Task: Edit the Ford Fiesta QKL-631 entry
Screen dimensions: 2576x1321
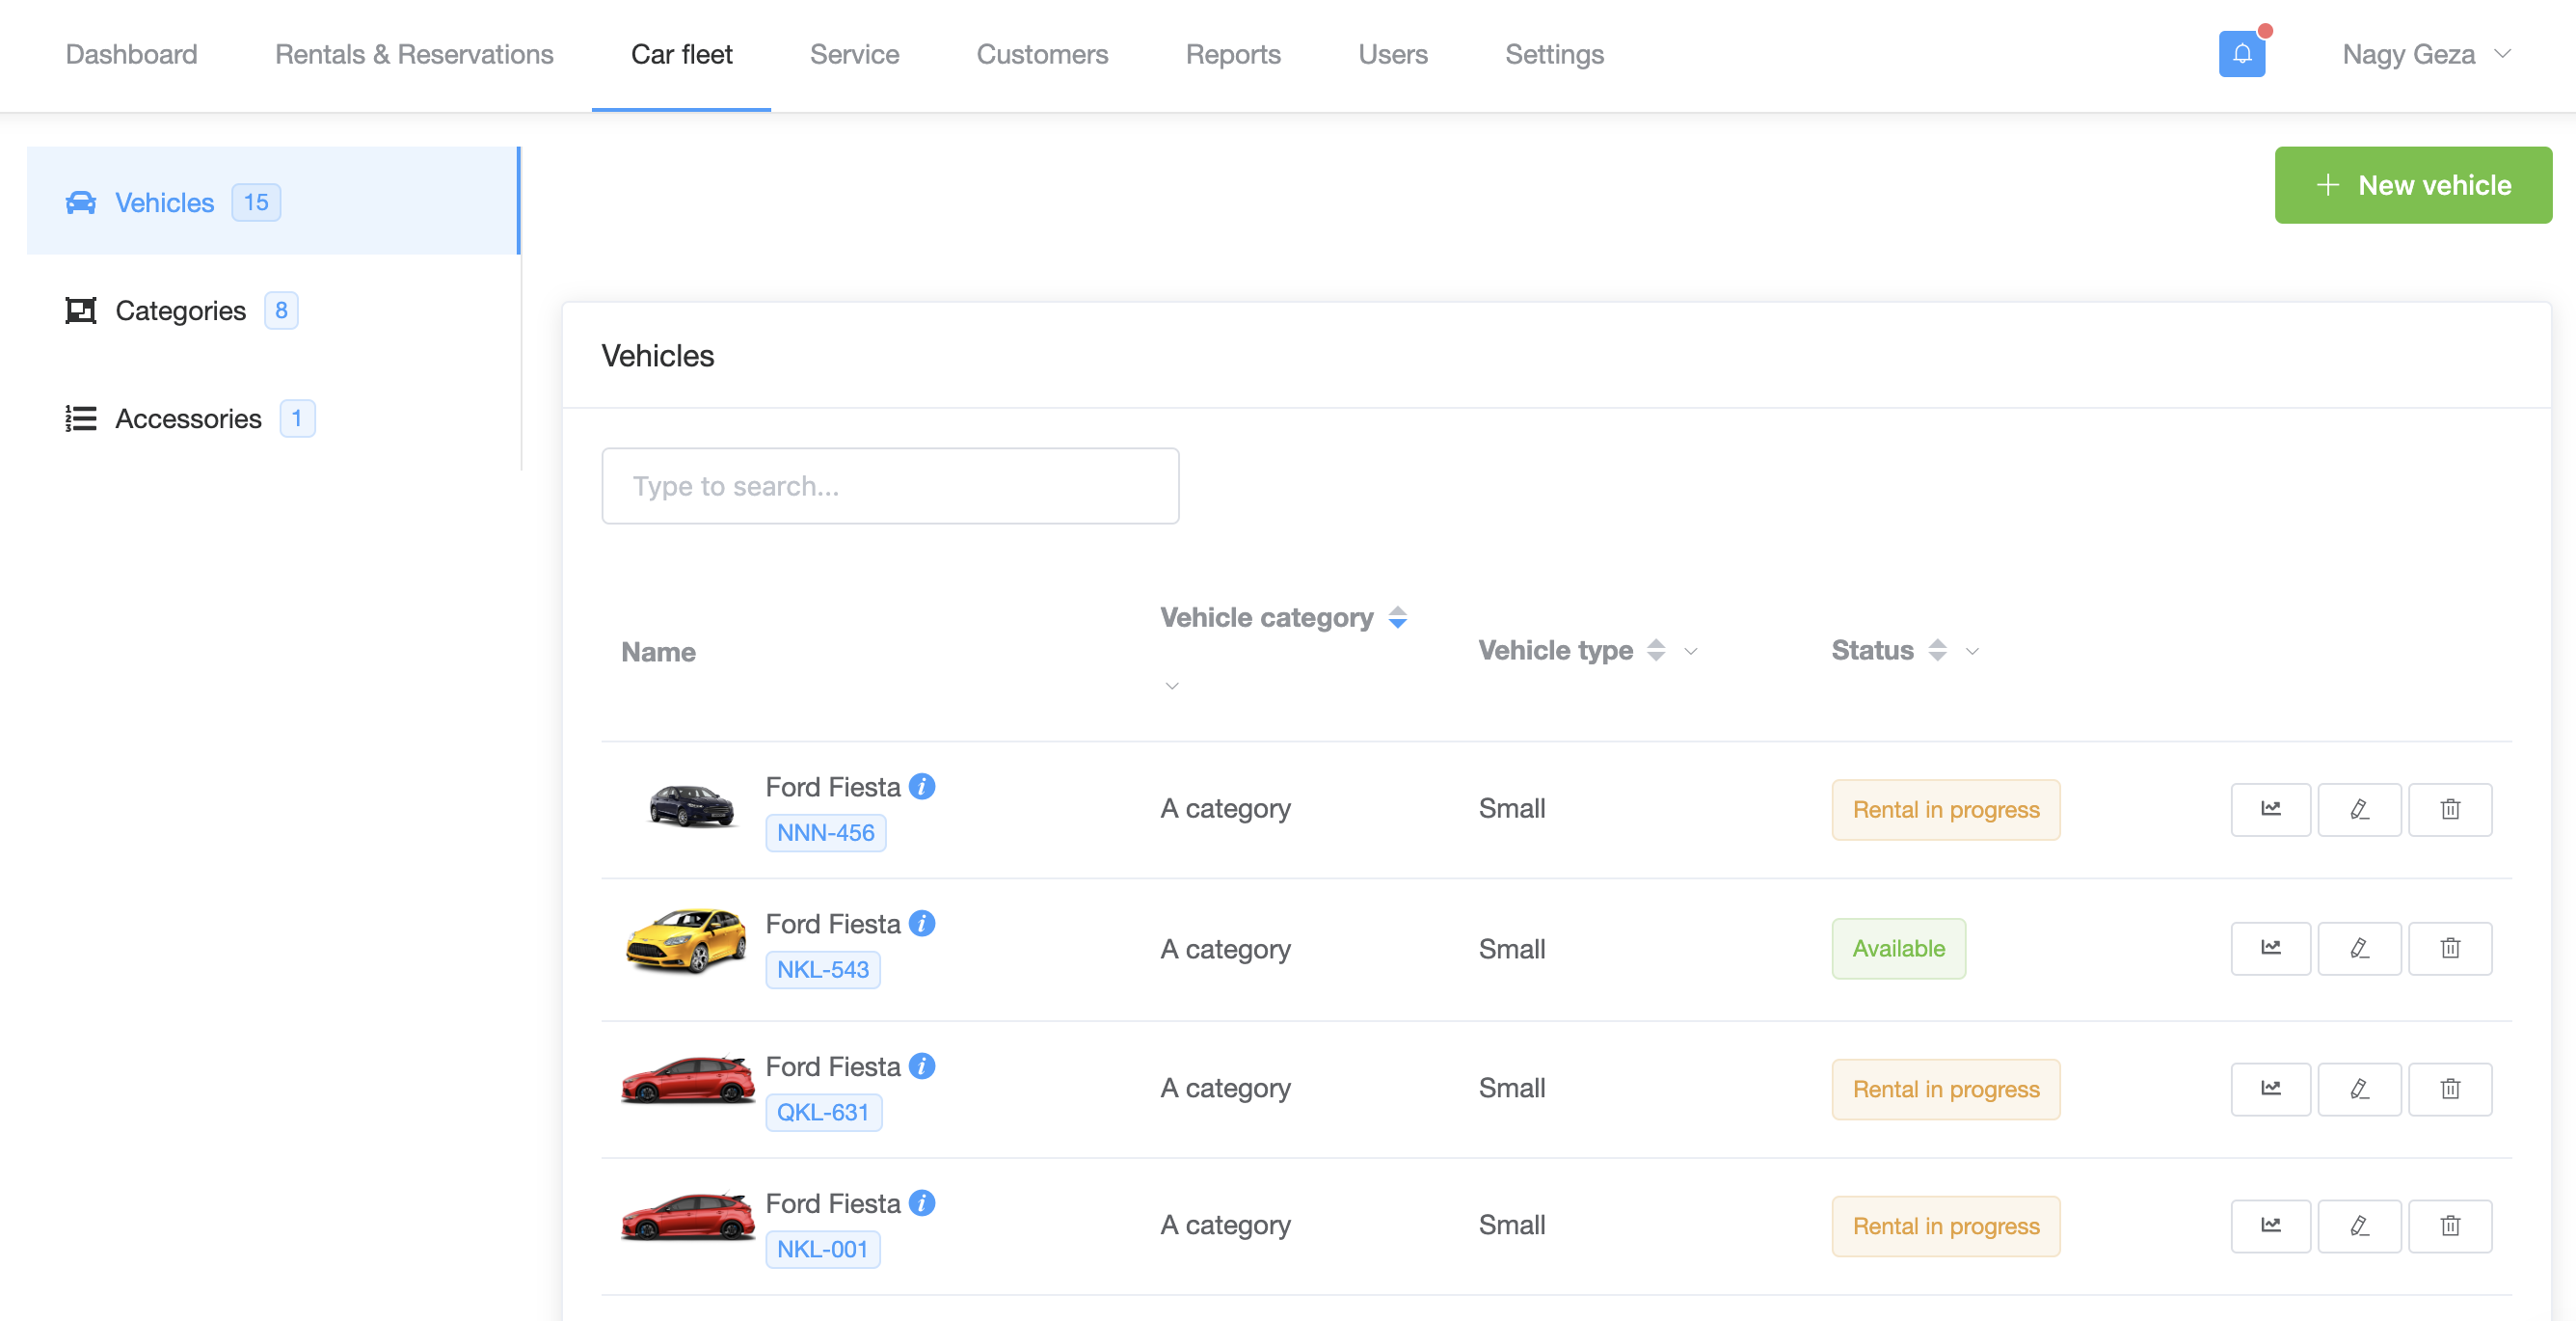Action: [2359, 1088]
